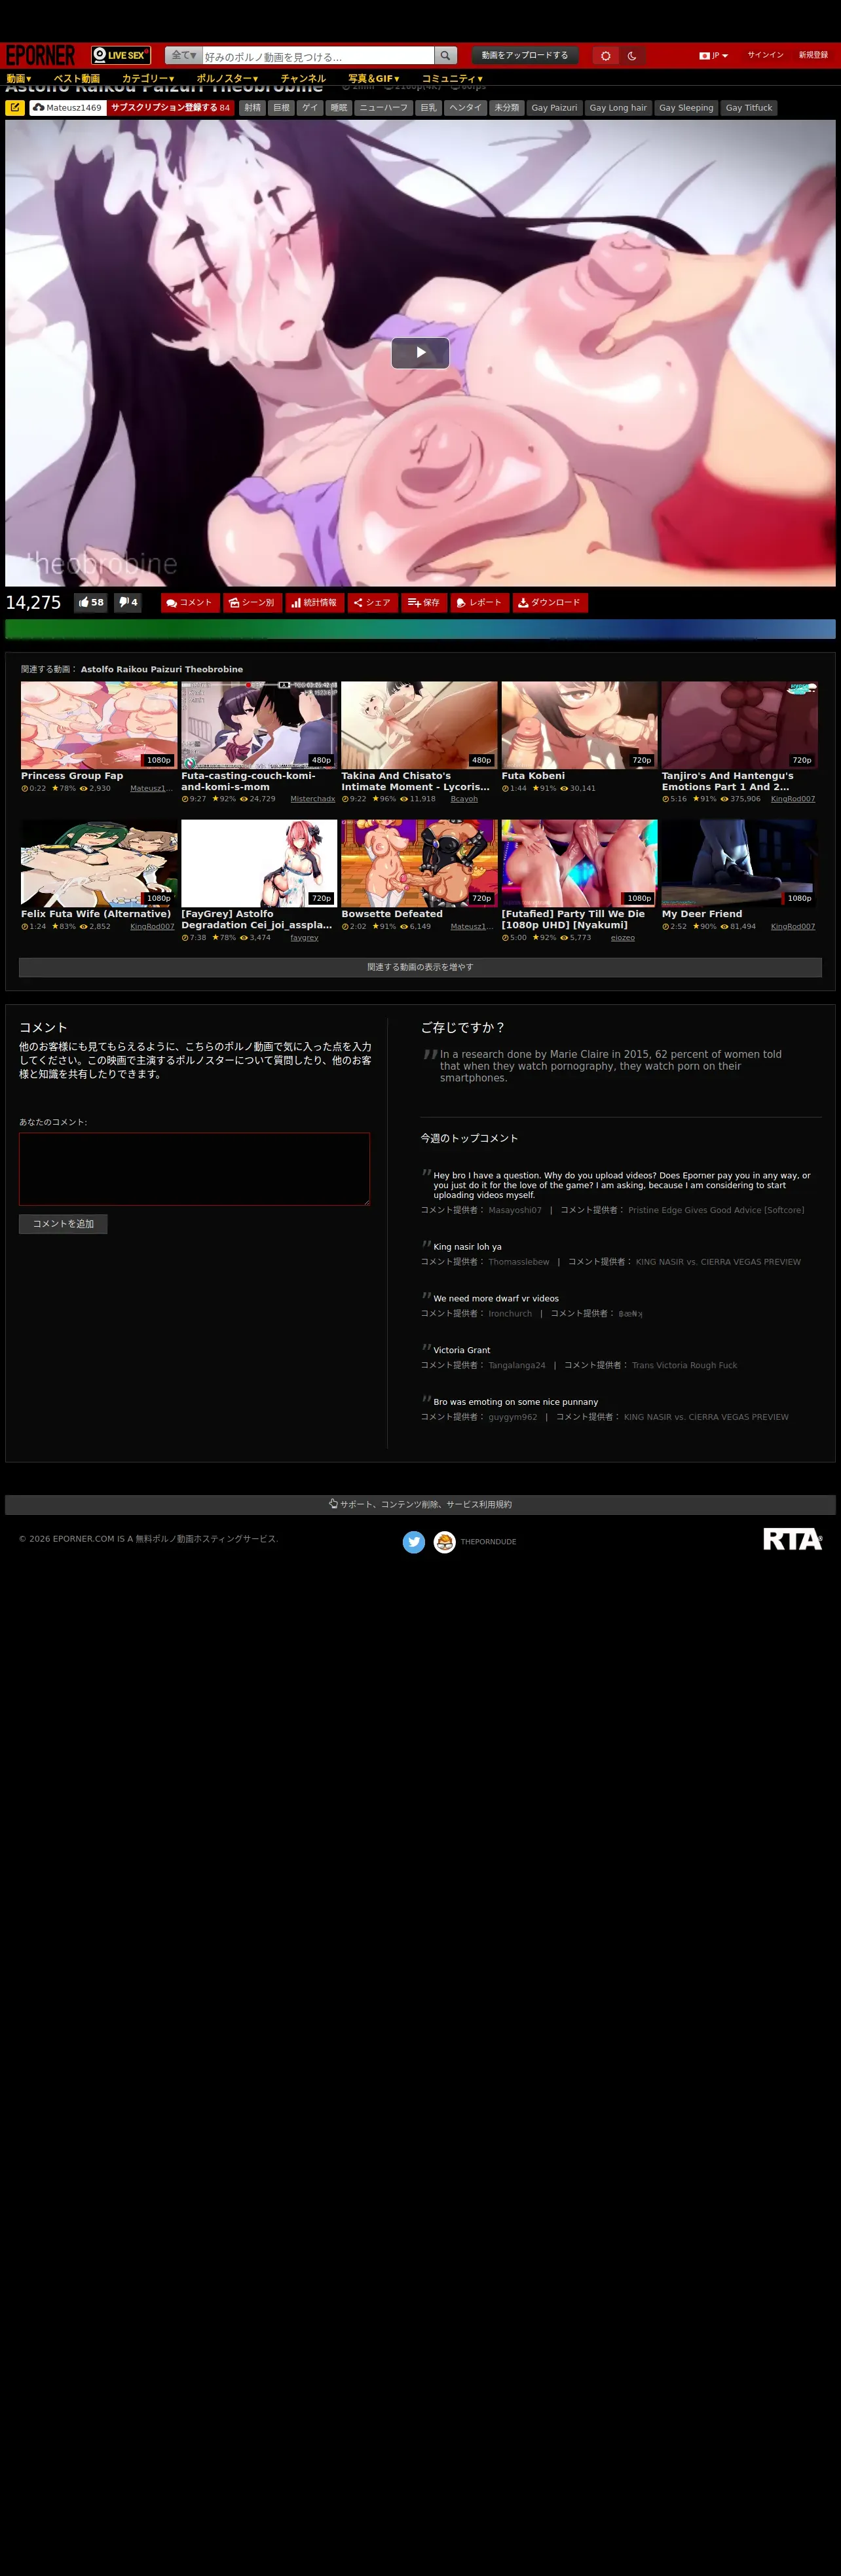Focus the search text field
This screenshot has height=2576, width=841.
[x=318, y=56]
